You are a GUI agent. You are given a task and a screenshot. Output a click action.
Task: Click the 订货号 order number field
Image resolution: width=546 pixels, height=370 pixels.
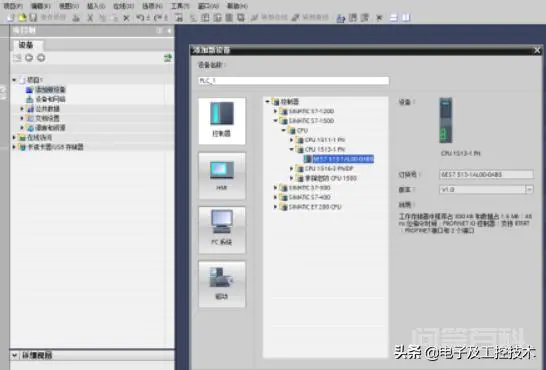(x=486, y=174)
